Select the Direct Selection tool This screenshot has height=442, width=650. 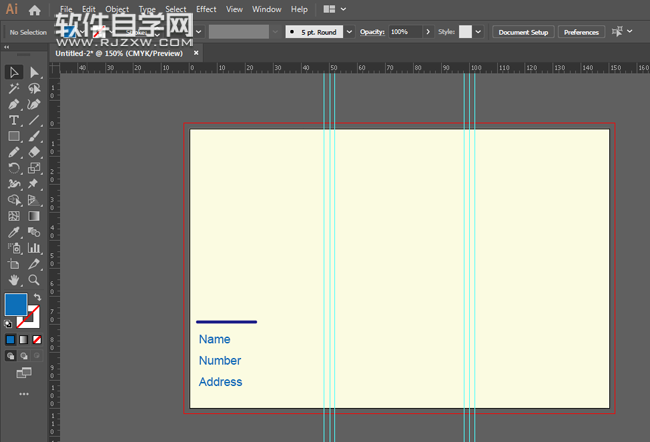pyautogui.click(x=34, y=72)
